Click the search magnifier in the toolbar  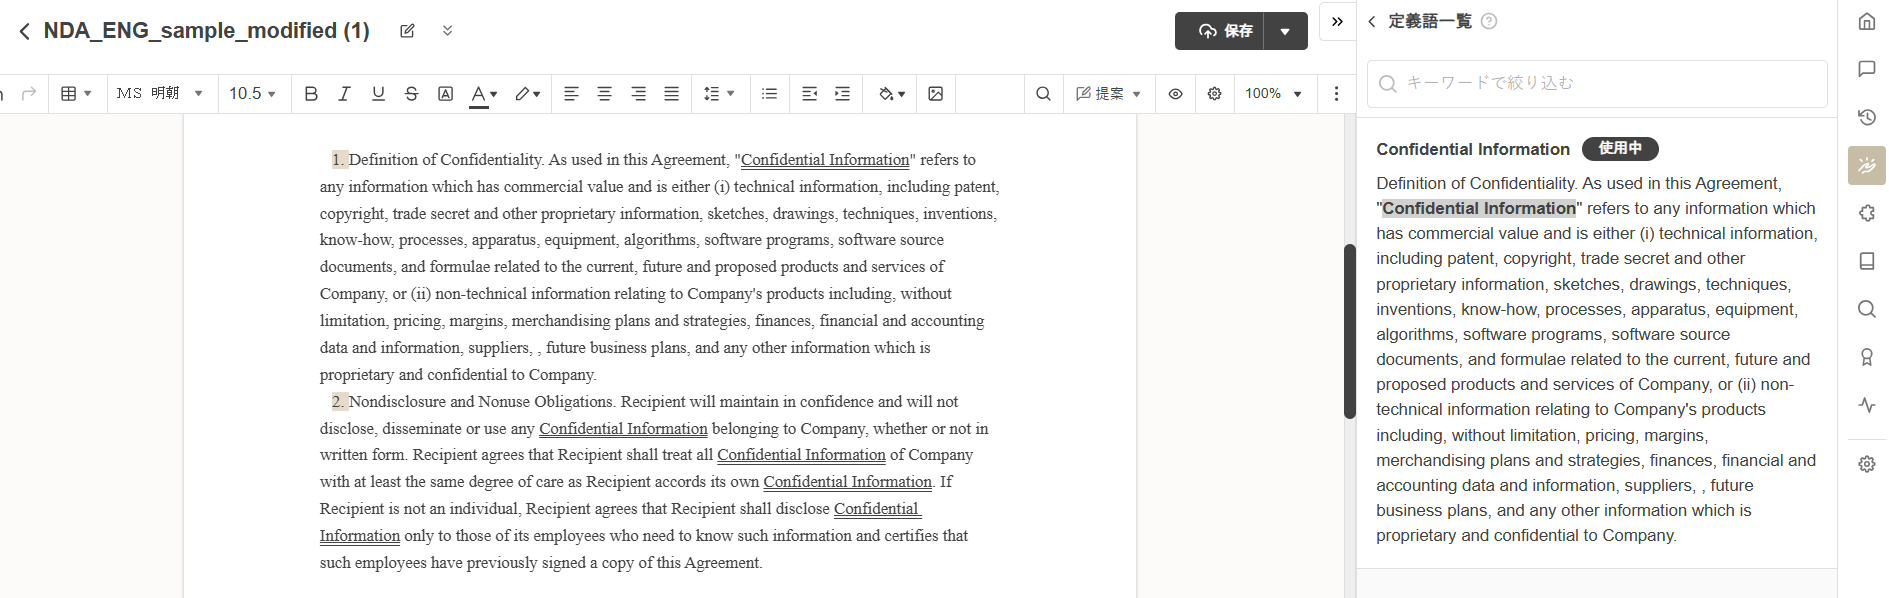pos(1043,94)
